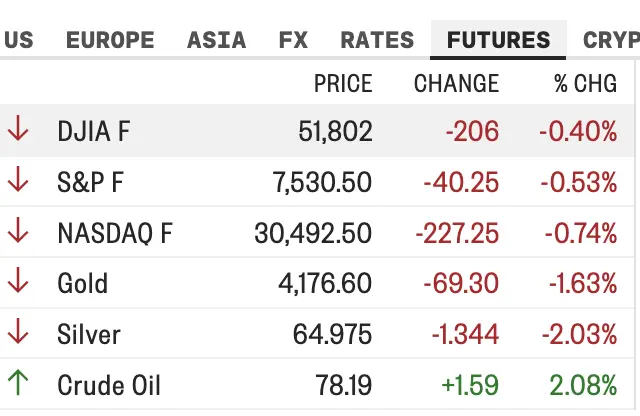Open the Gold futures quote
The image size is (640, 416).
[x=82, y=283]
